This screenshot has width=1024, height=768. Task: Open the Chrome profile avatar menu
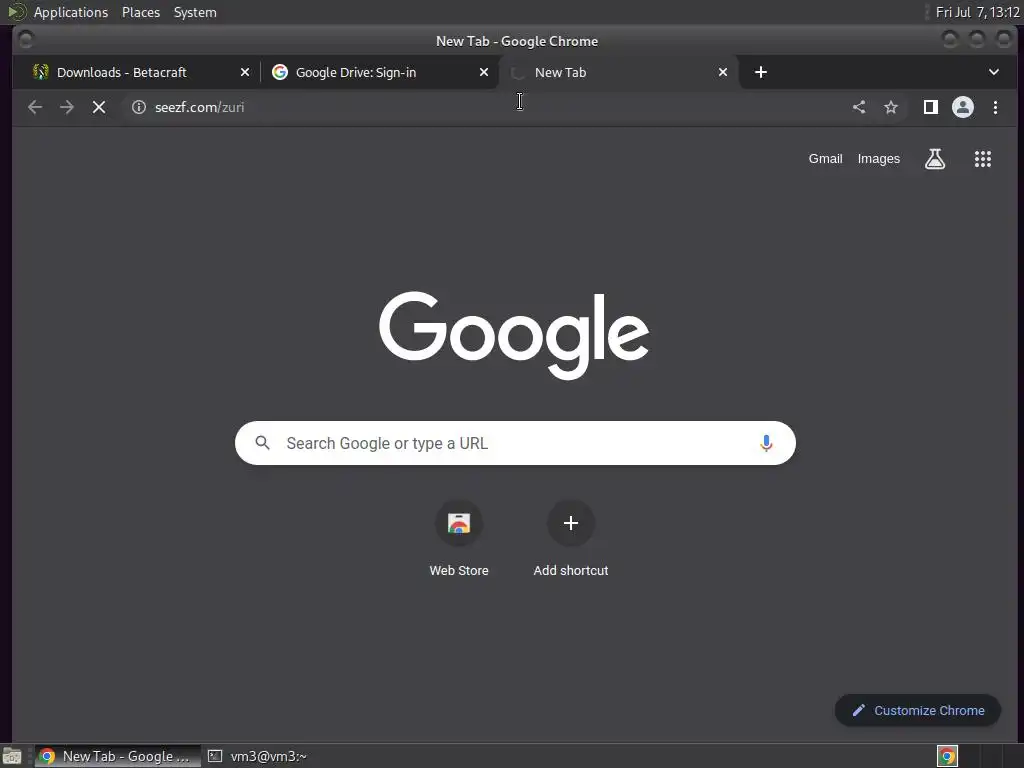click(x=963, y=107)
